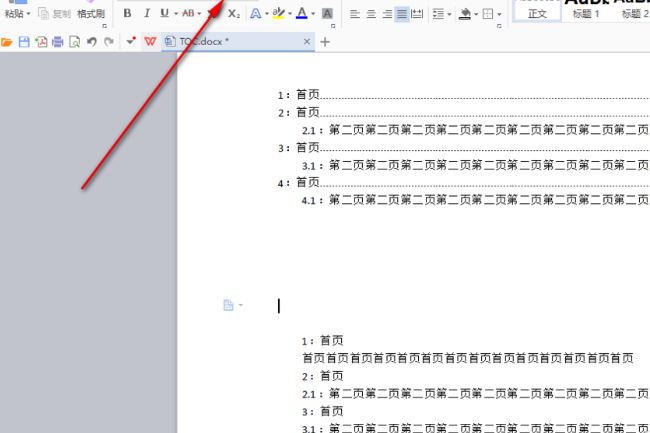The width and height of the screenshot is (650, 433).
Task: Click TOC entry '4.1：第二页'
Action: coord(475,200)
